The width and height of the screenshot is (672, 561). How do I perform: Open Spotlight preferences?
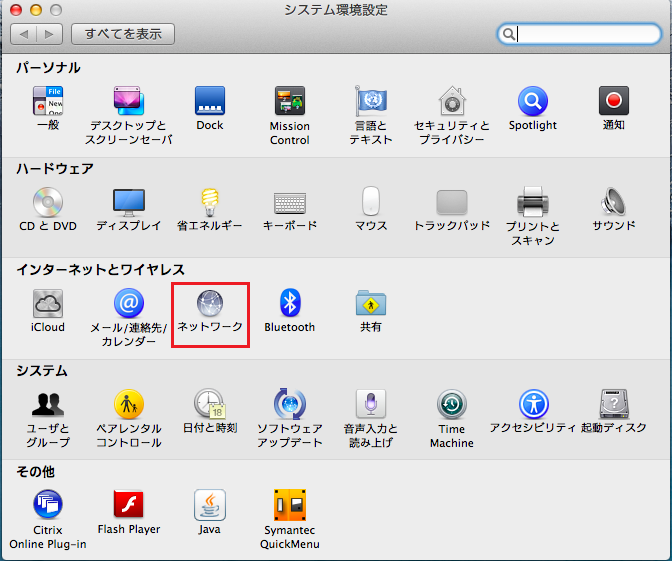(533, 102)
